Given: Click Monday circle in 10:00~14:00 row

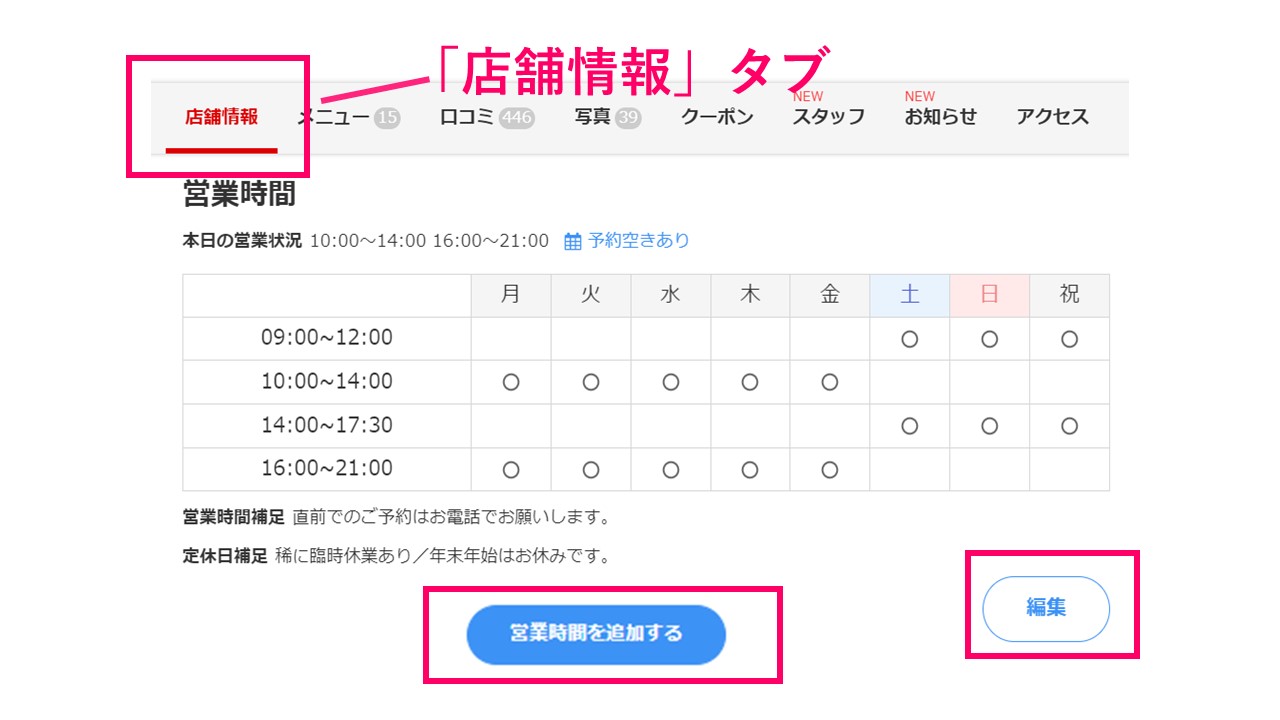Looking at the screenshot, I should pos(511,383).
